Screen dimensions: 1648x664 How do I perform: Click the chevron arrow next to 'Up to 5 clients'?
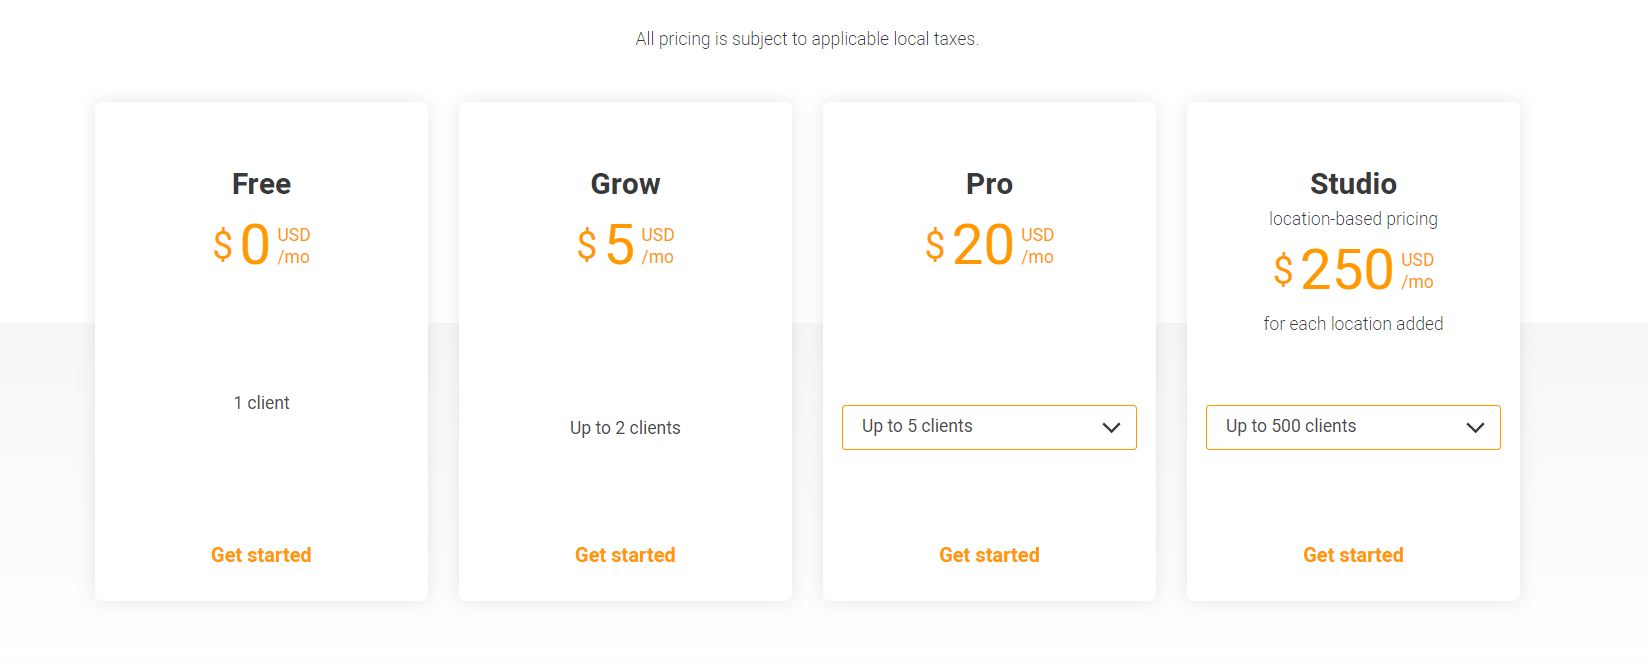click(1111, 427)
